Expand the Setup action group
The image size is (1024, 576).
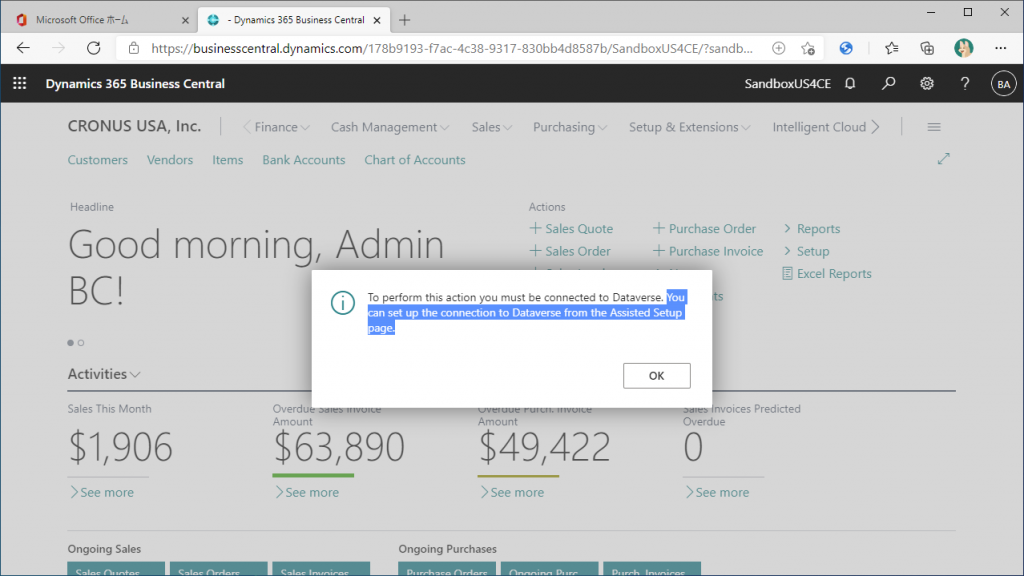[x=806, y=251]
